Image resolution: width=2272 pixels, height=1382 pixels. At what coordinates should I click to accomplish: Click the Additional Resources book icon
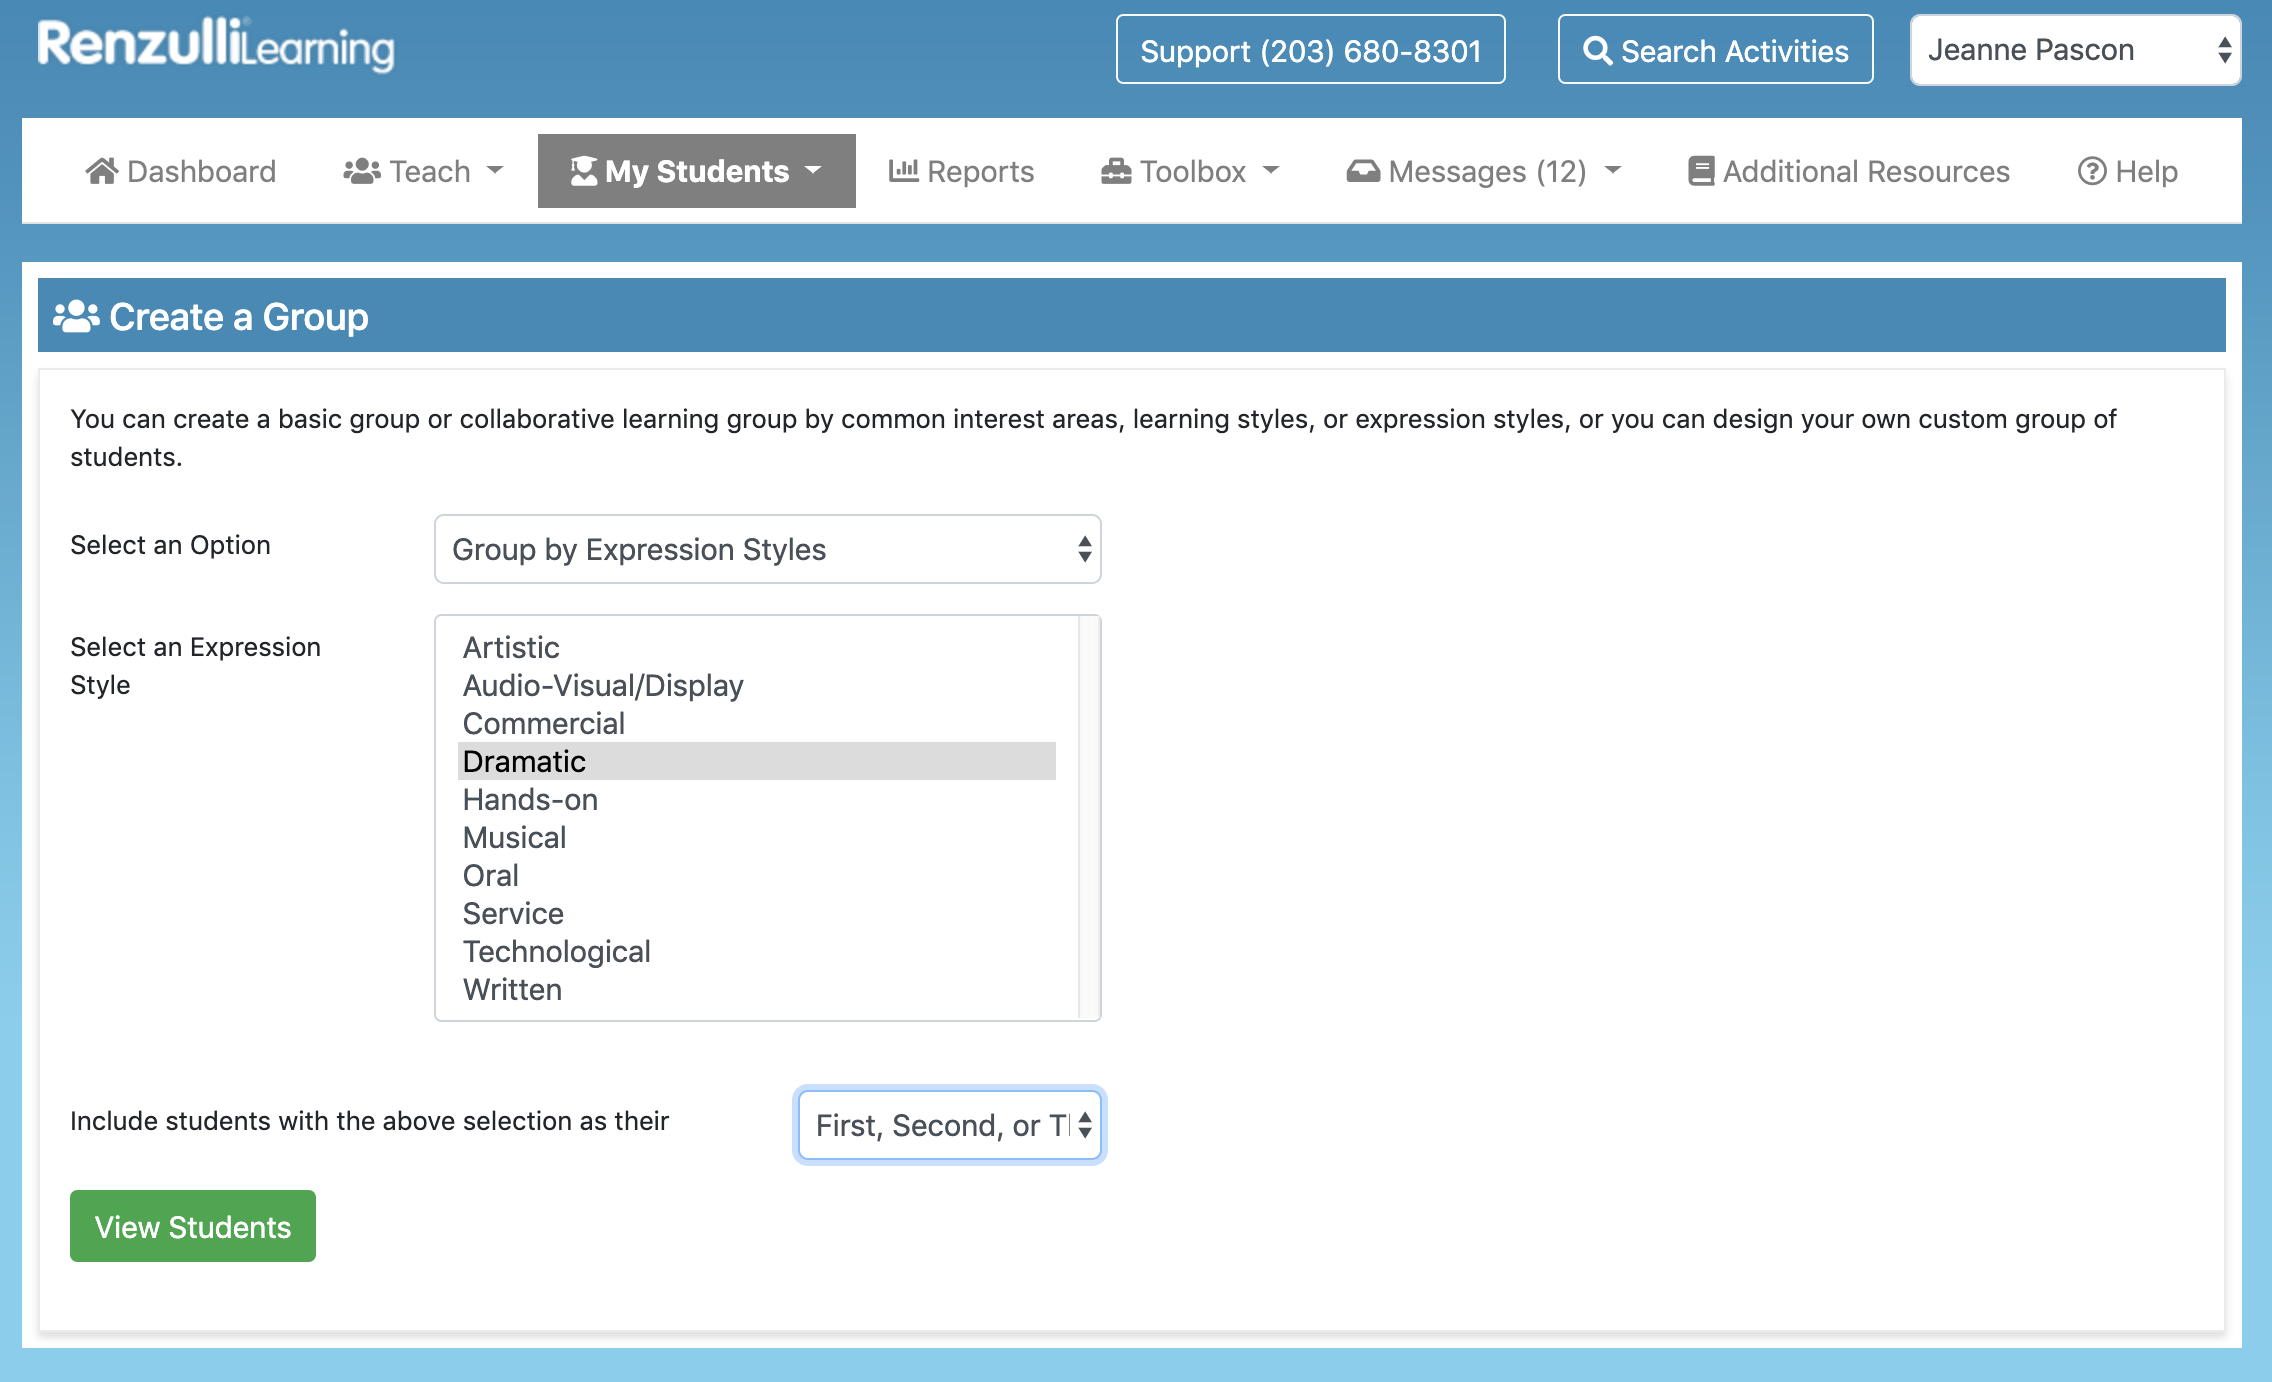(x=1701, y=171)
